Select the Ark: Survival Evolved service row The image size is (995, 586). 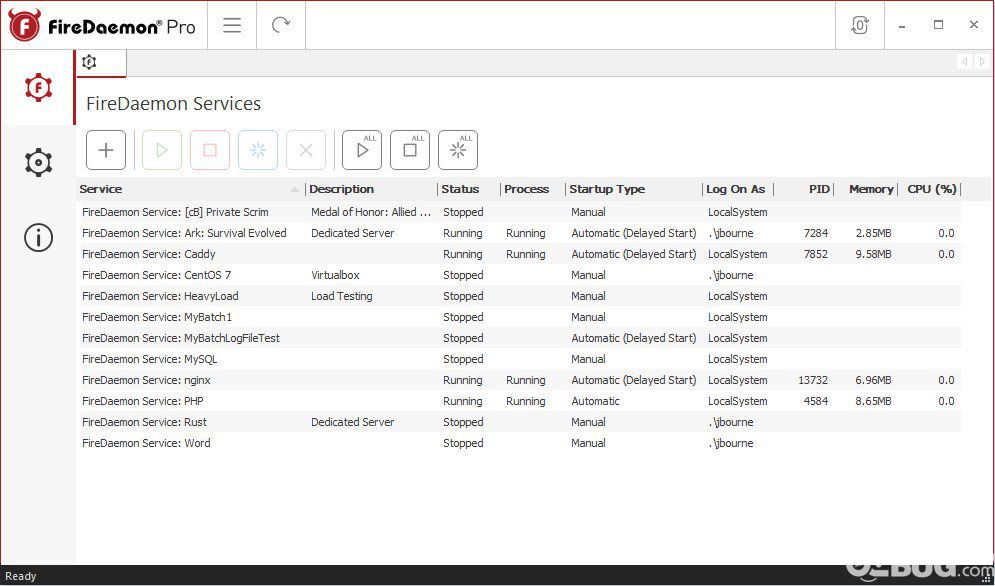pos(518,233)
